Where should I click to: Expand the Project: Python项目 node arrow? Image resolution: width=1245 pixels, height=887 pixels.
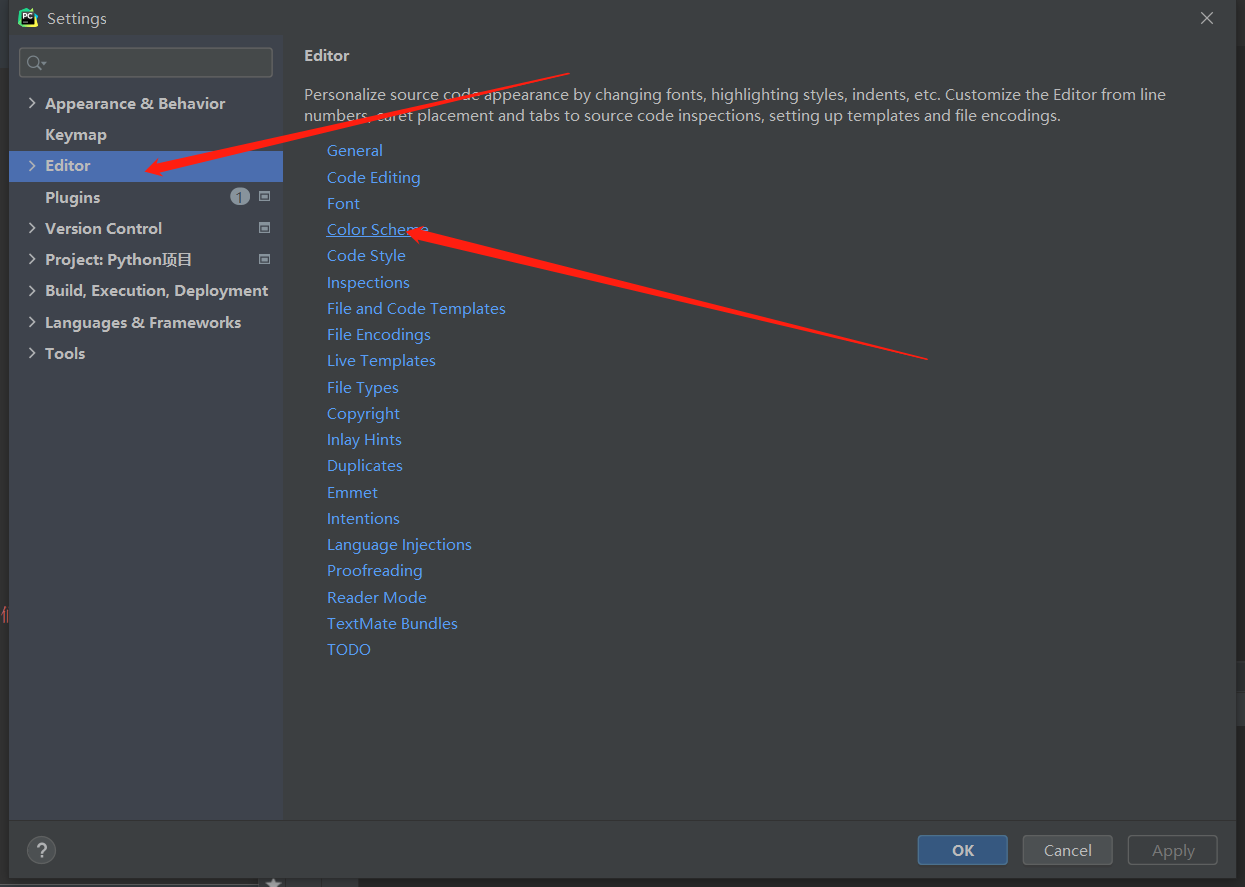tap(32, 259)
